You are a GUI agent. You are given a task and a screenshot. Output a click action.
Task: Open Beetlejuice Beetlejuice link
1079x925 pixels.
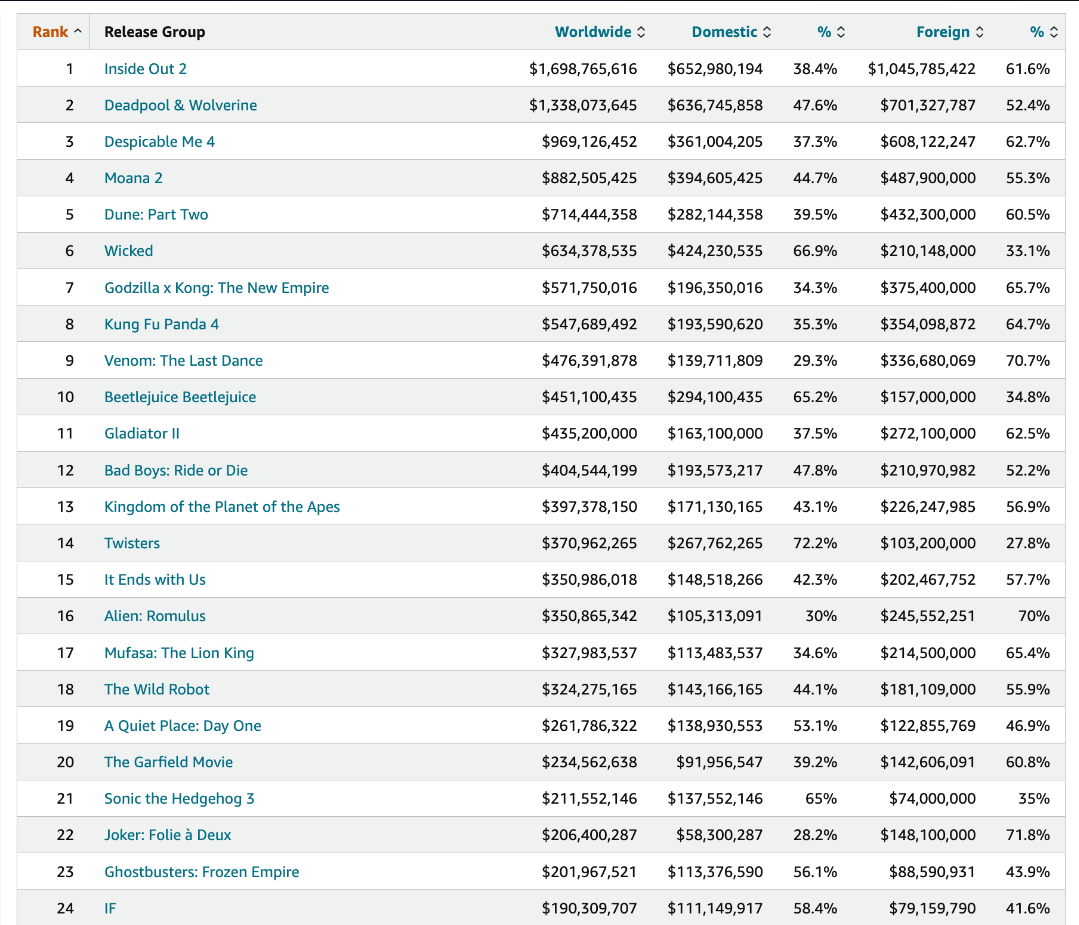coord(180,397)
